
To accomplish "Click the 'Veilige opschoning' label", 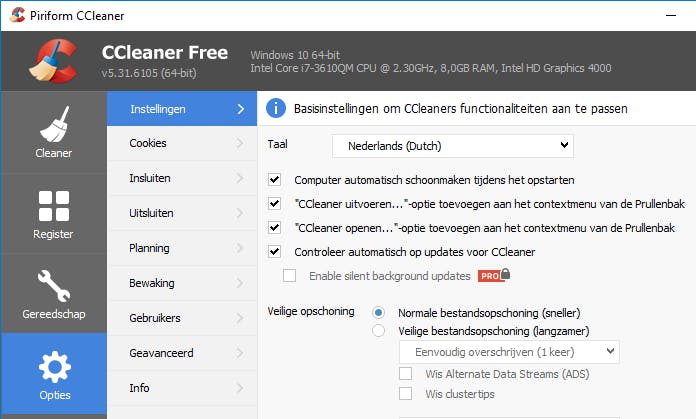I will 311,311.
